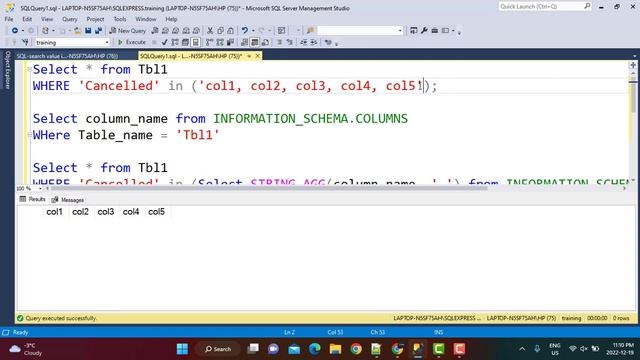Click the speaker volume tray icon
The image size is (640, 360).
pyautogui.click(x=584, y=349)
